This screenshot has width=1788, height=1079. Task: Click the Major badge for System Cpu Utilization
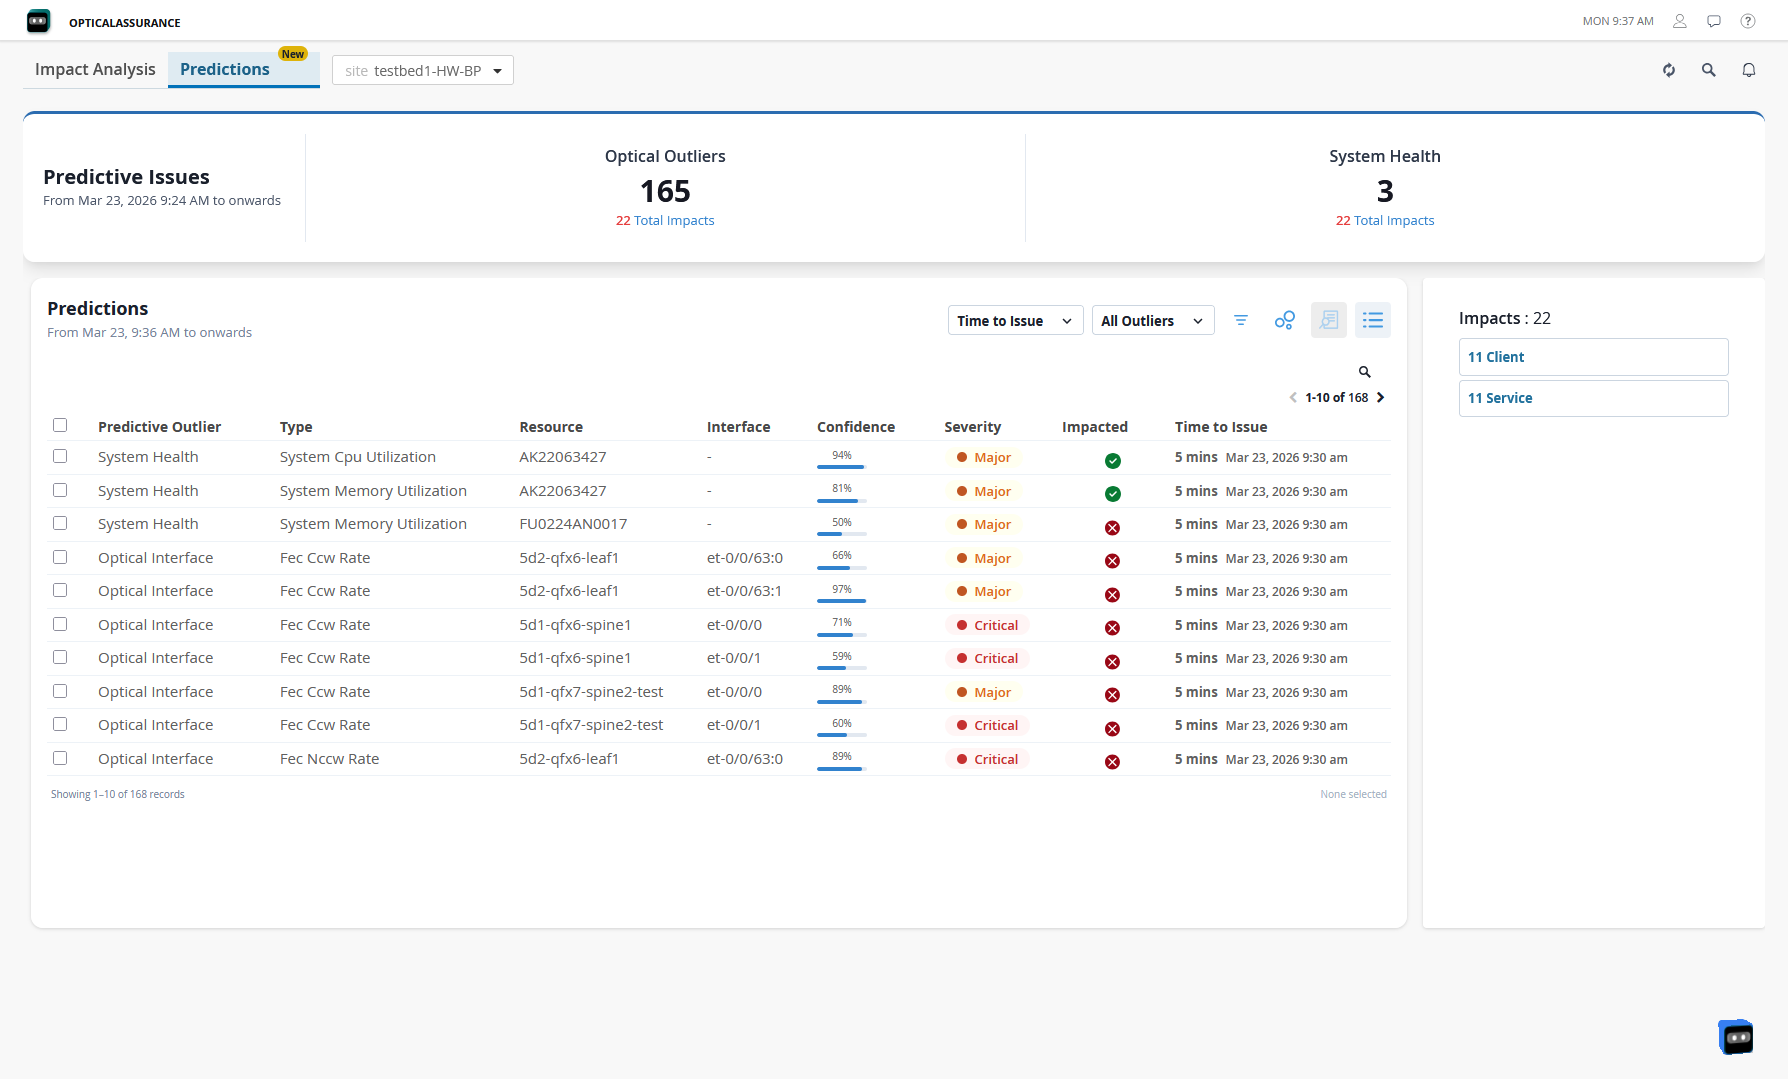984,457
